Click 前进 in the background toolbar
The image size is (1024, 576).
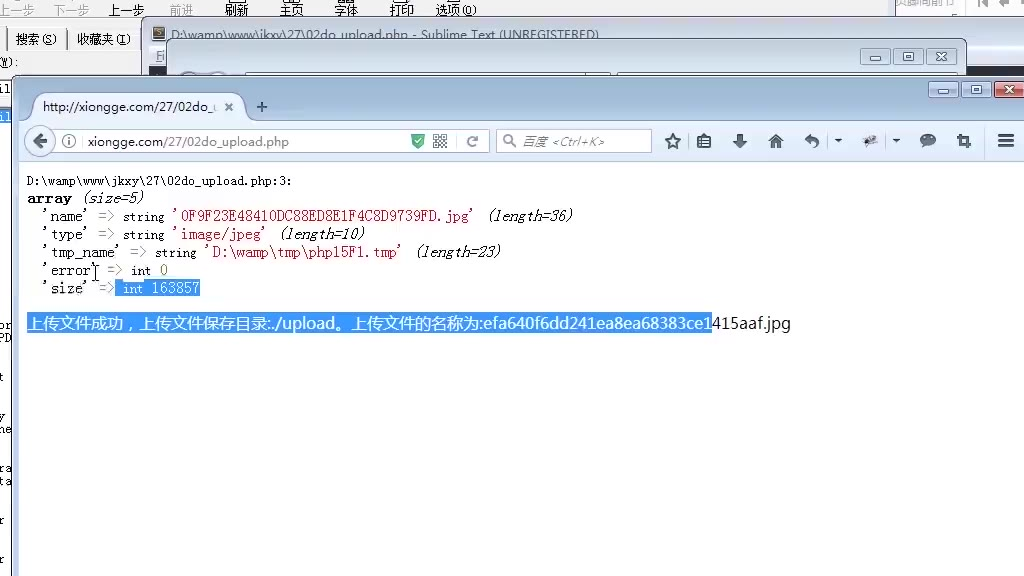[x=181, y=10]
